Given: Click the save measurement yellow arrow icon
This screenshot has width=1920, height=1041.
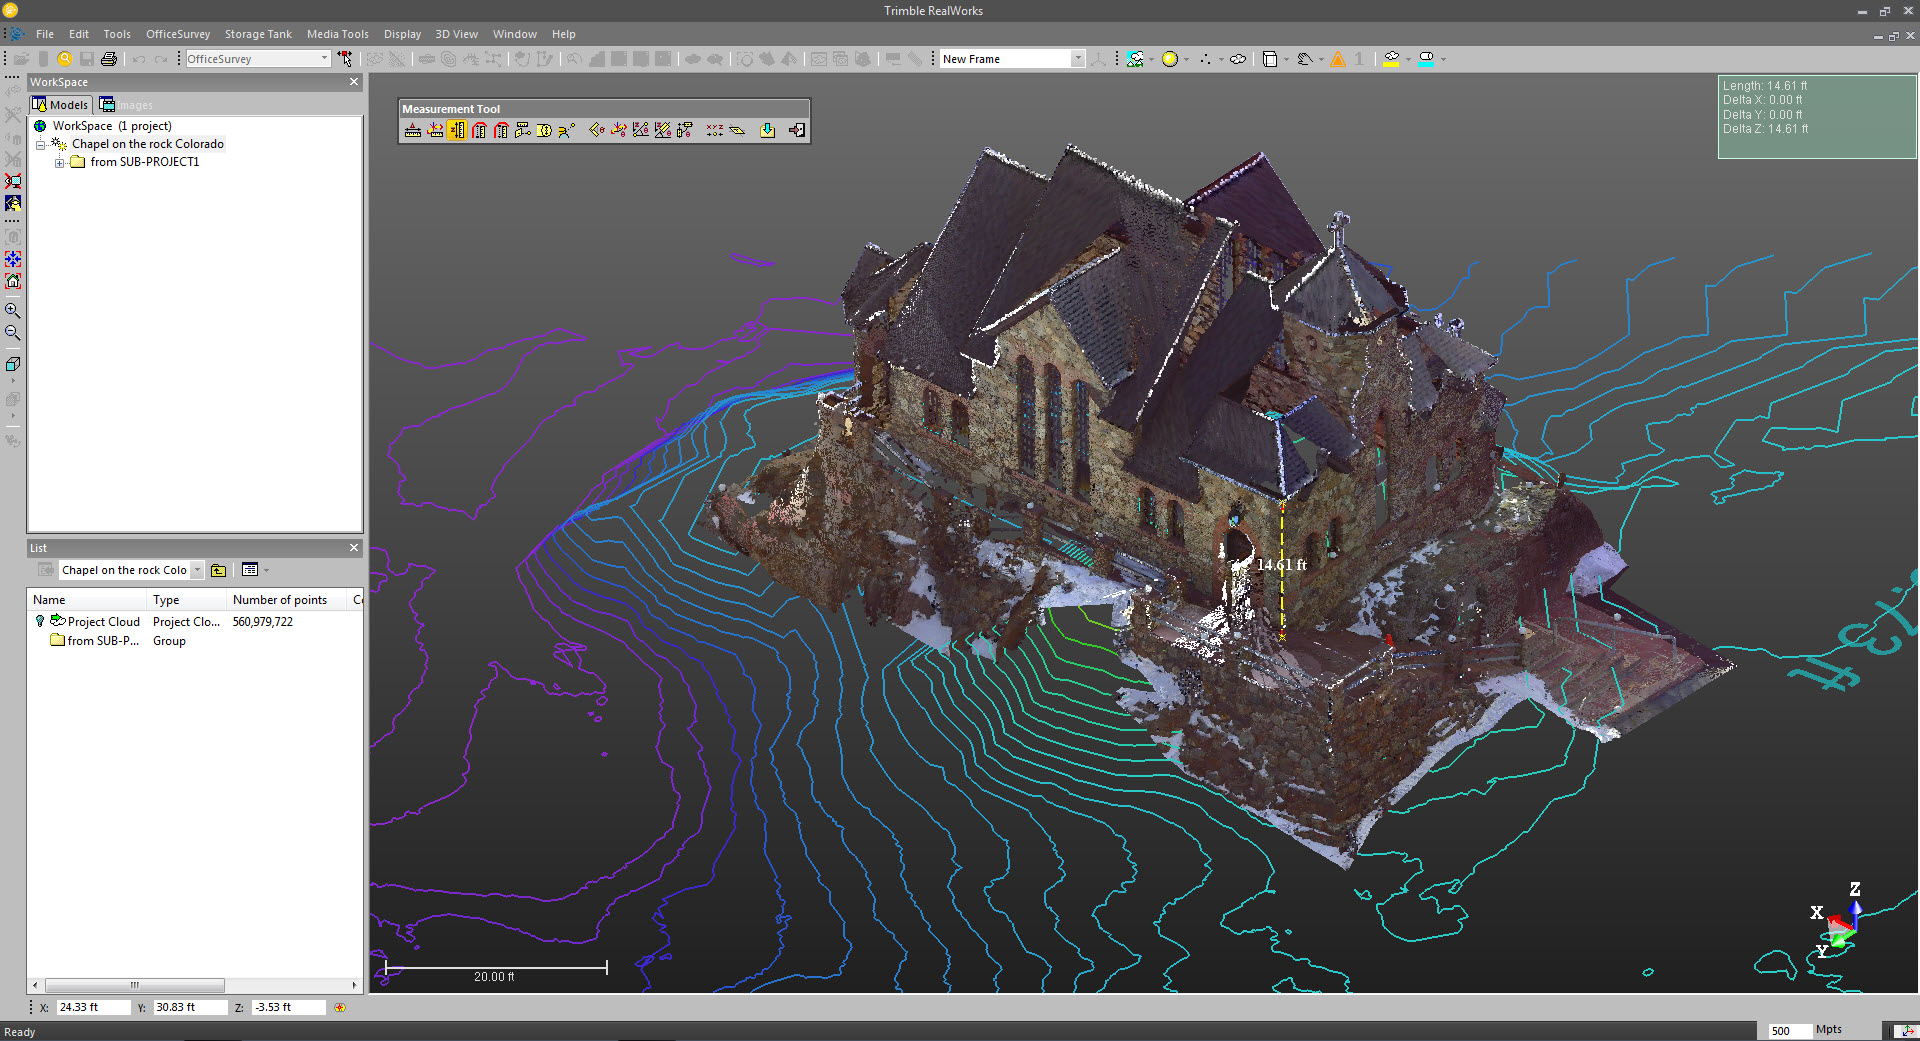Looking at the screenshot, I should (x=767, y=130).
